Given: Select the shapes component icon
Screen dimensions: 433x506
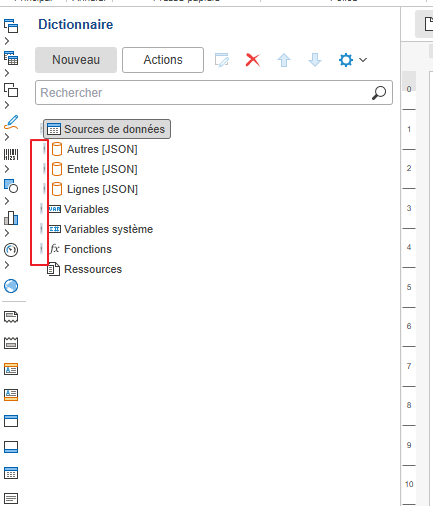Looking at the screenshot, I should 11,186.
